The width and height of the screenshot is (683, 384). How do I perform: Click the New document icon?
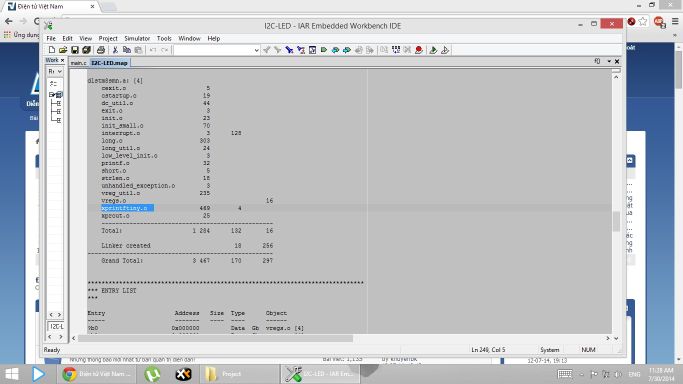pyautogui.click(x=52, y=50)
